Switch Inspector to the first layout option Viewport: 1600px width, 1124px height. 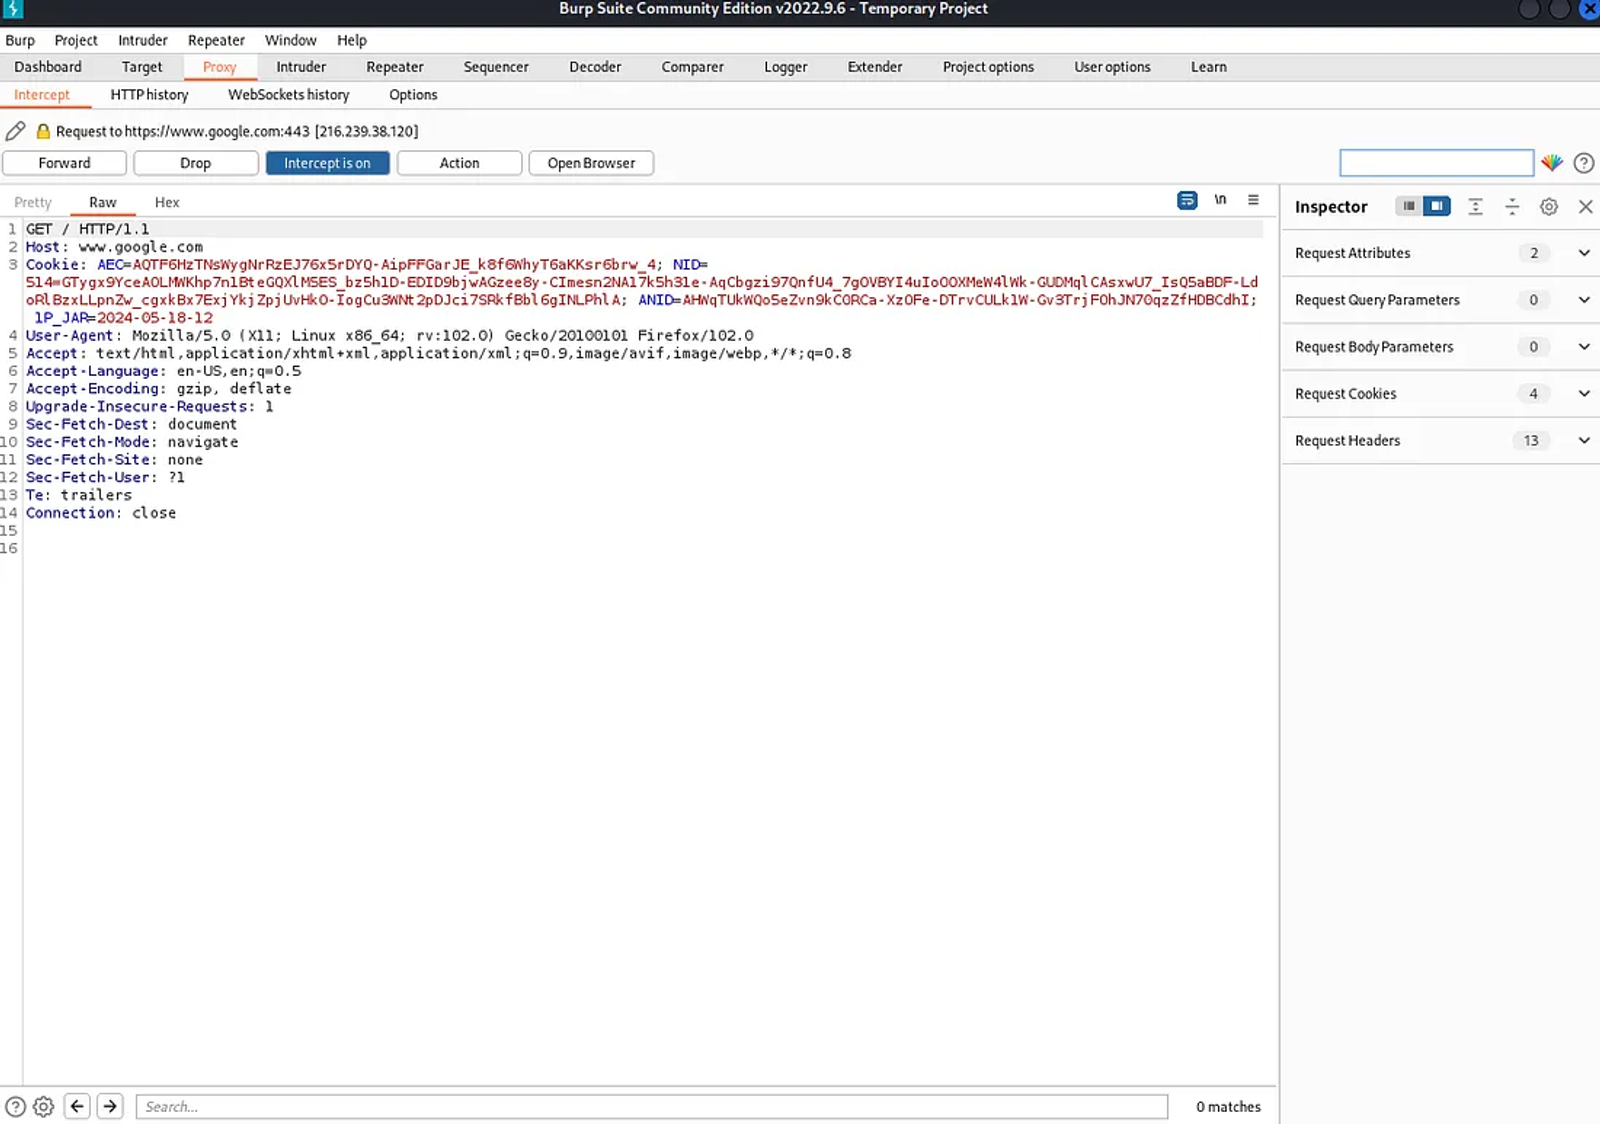point(1409,206)
